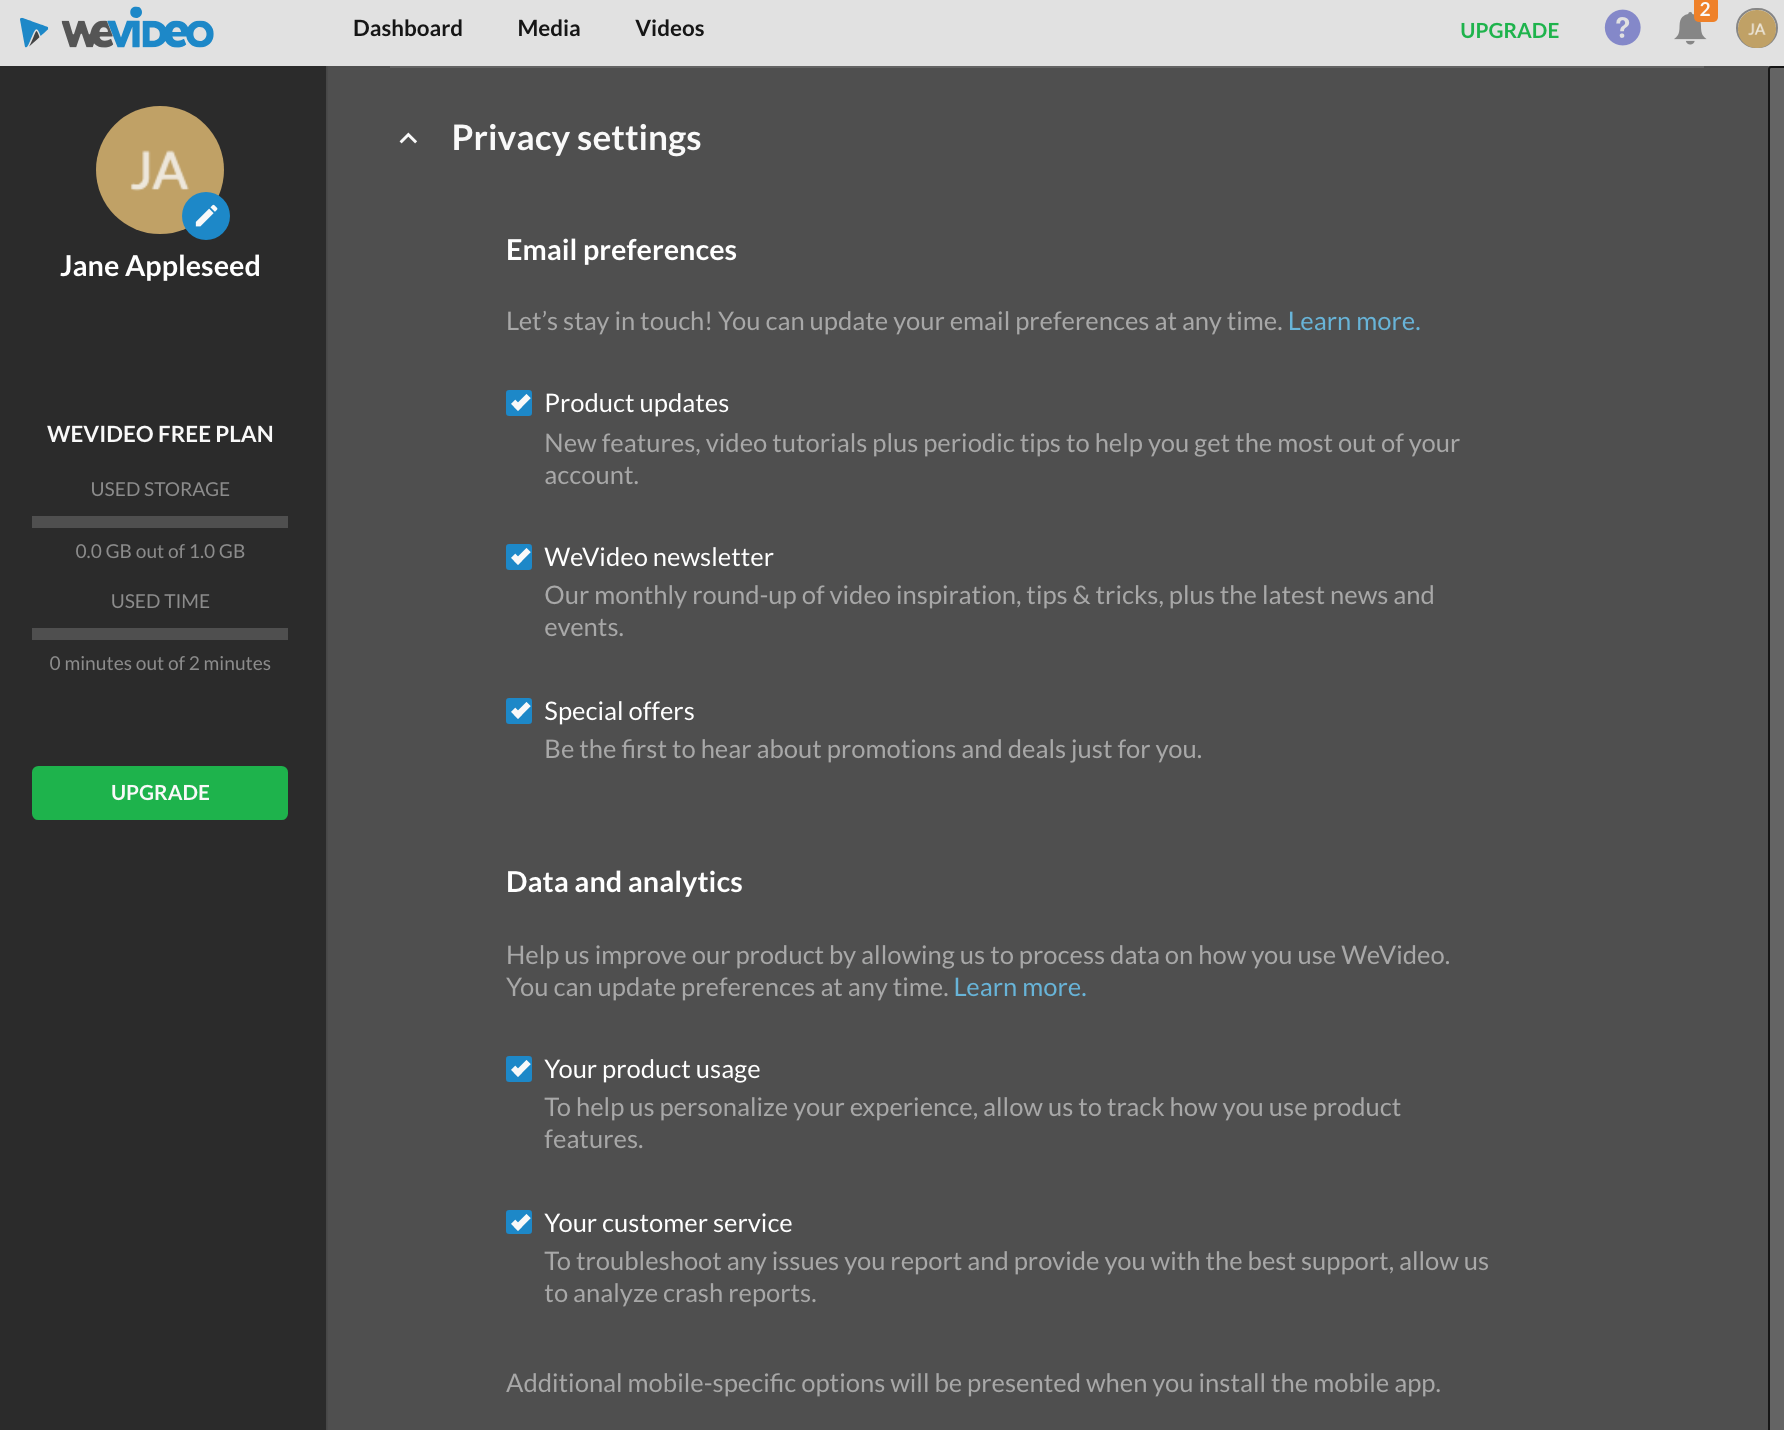Viewport: 1784px width, 1430px height.
Task: Click the edit pencil on profile picture
Action: point(206,216)
